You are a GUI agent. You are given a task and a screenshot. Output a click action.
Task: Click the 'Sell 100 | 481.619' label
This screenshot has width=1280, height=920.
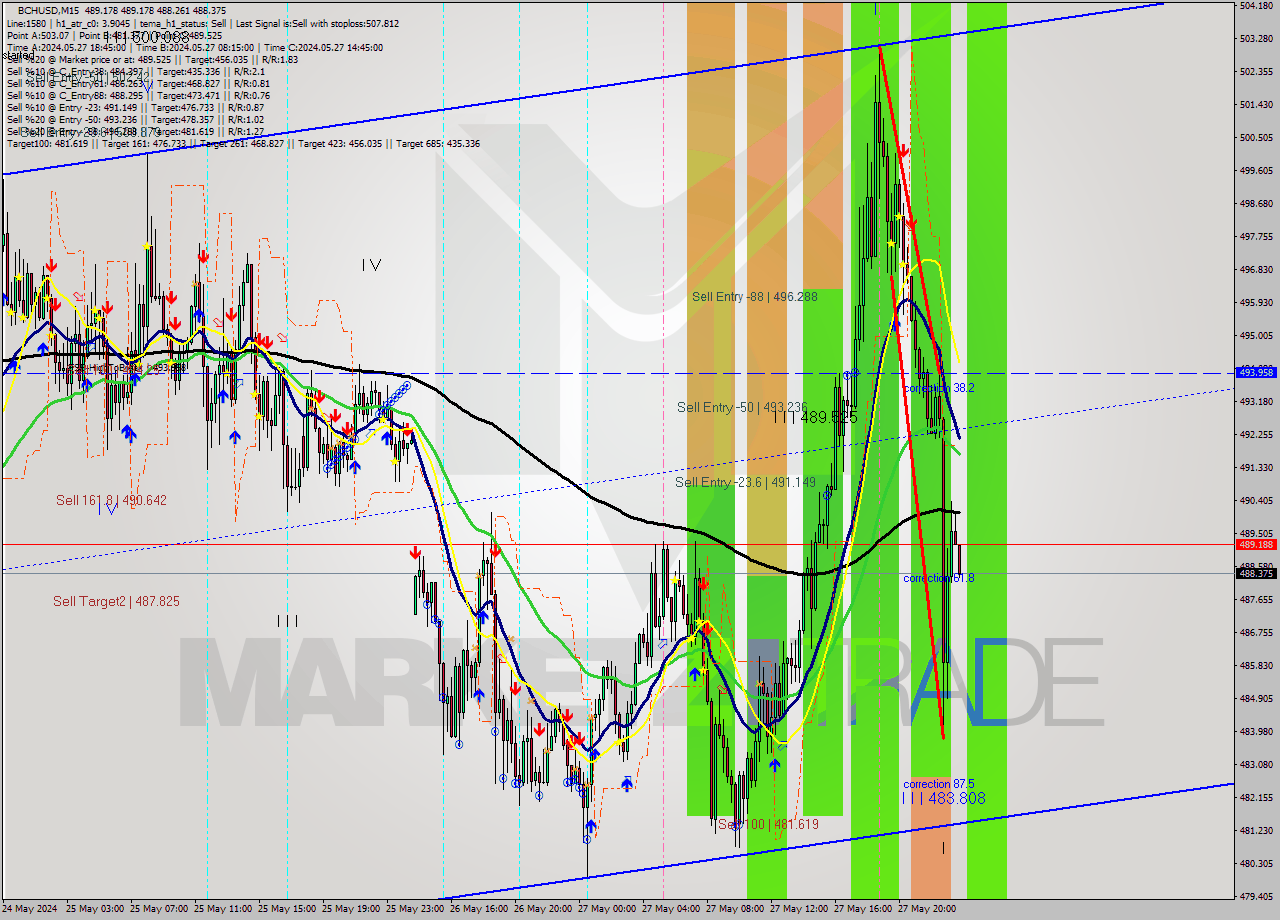[x=768, y=824]
